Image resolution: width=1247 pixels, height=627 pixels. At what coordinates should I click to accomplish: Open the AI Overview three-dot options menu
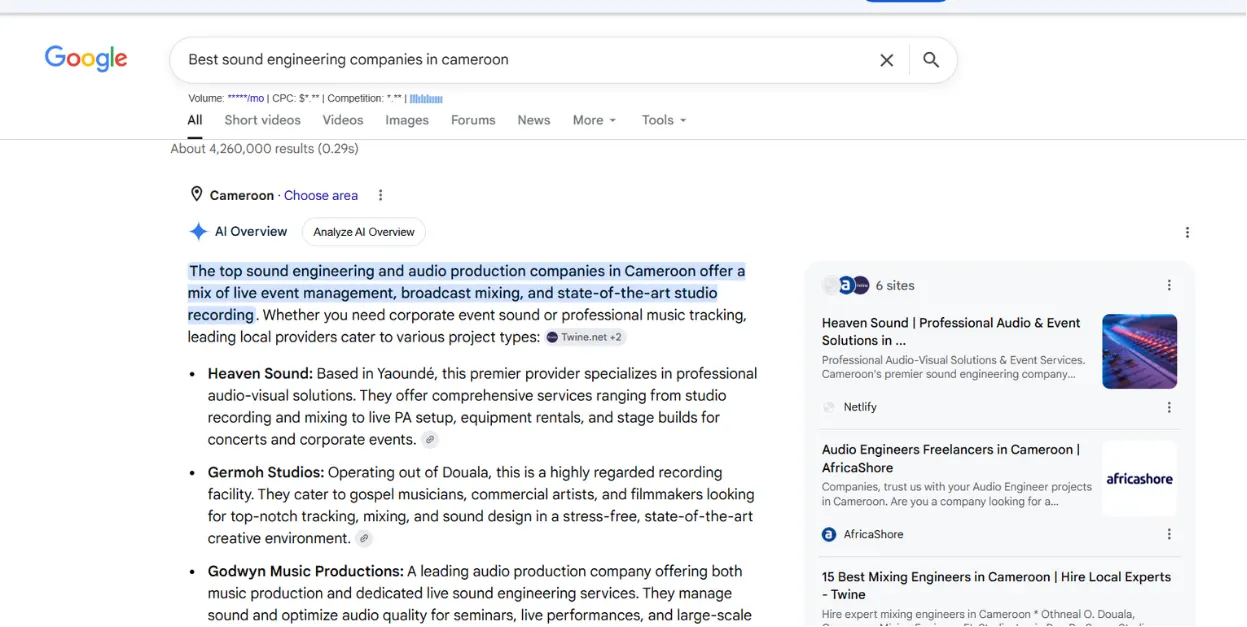(1187, 232)
